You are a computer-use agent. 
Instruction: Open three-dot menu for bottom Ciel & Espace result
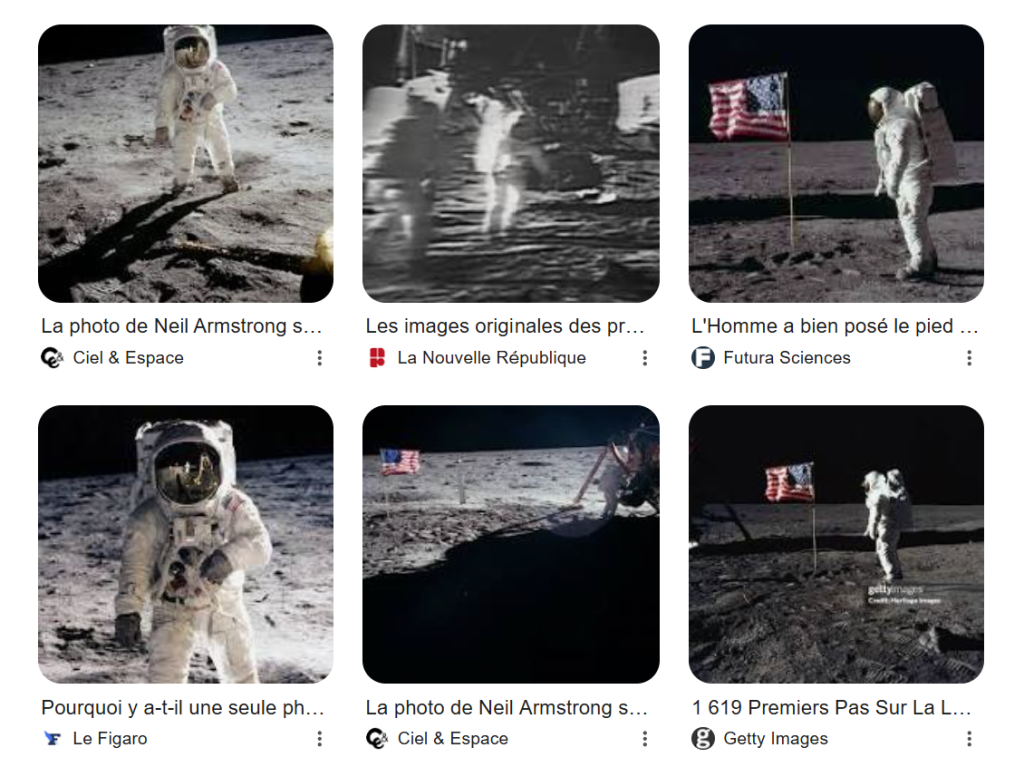pos(645,738)
